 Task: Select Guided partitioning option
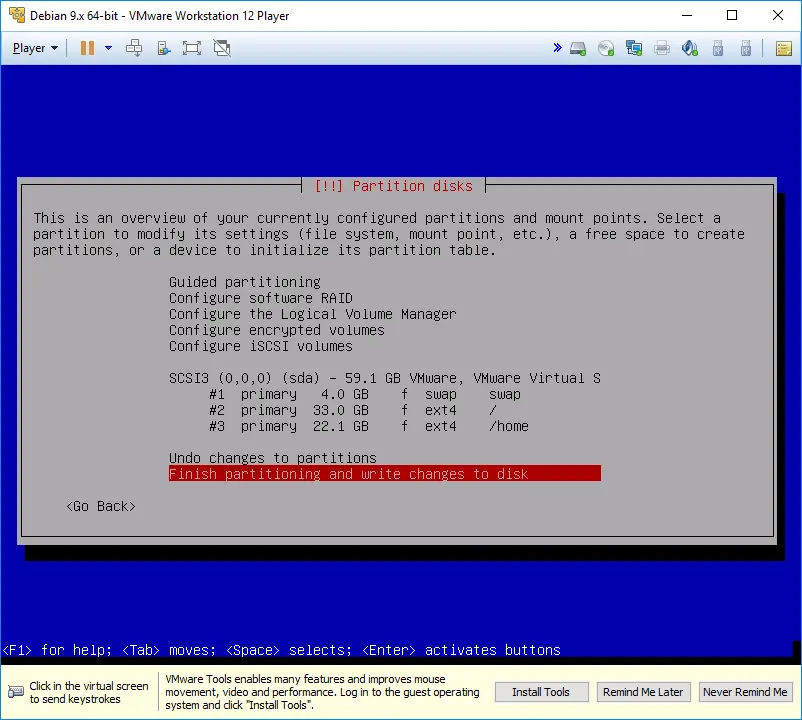pos(245,282)
